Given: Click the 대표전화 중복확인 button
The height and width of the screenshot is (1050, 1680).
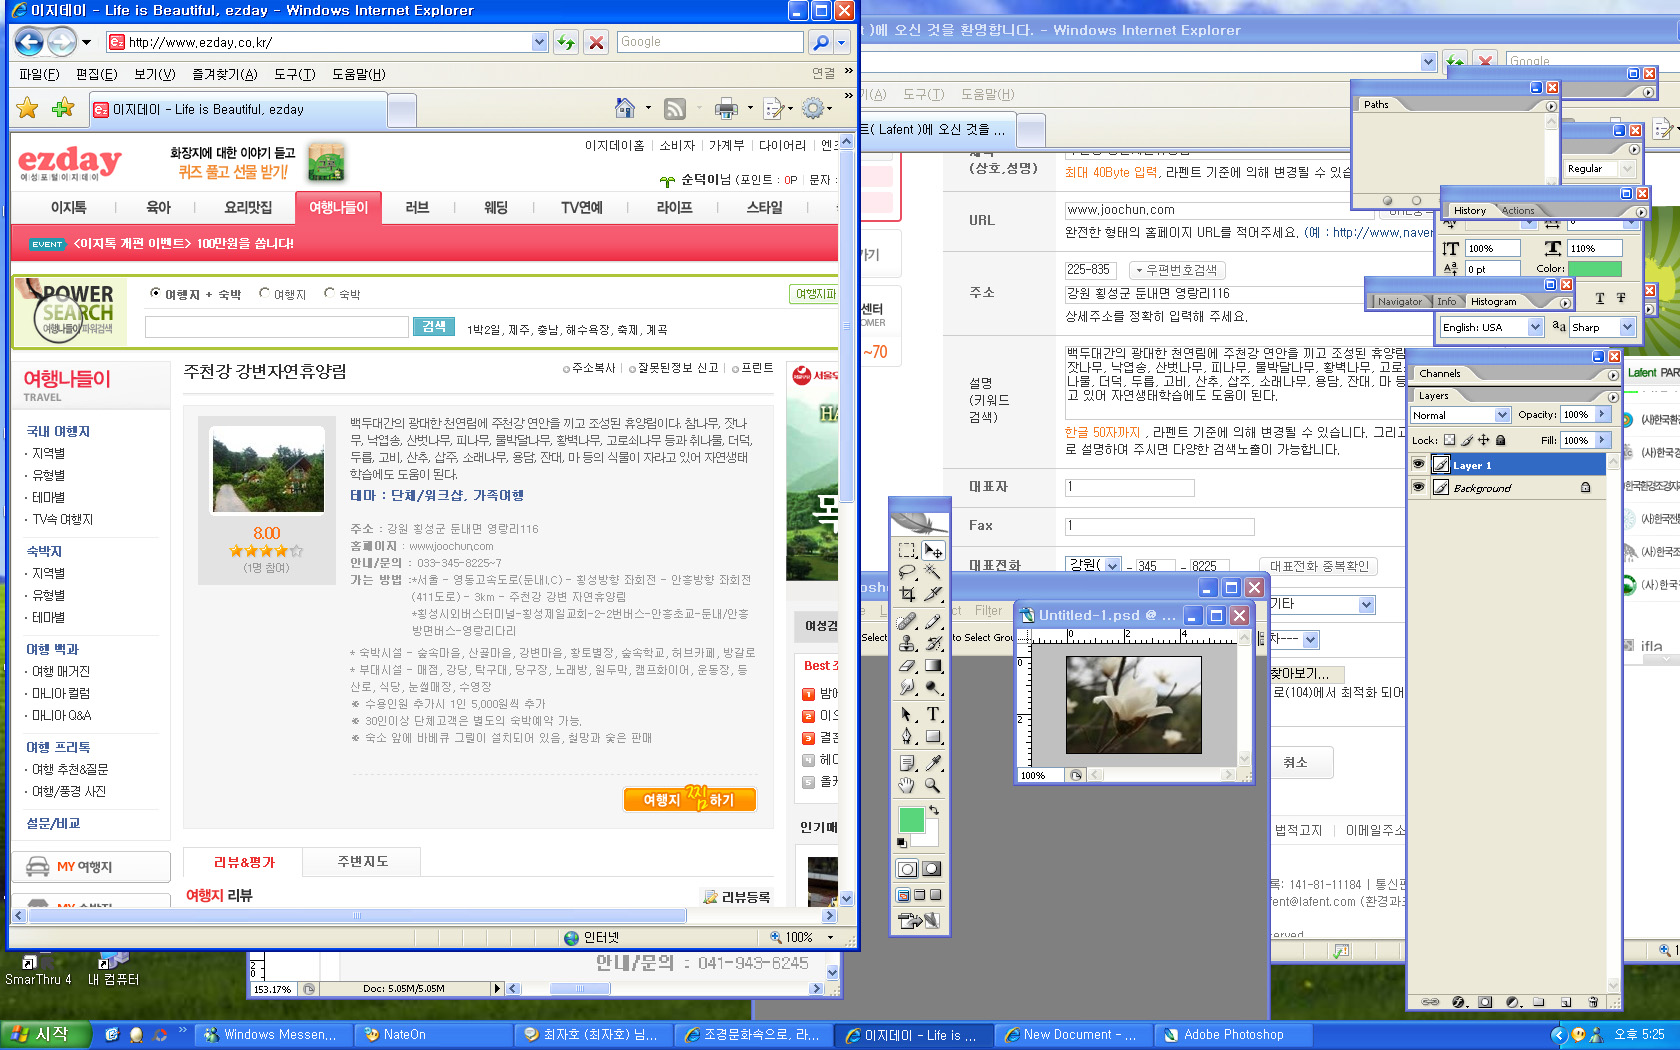Looking at the screenshot, I should [x=1318, y=566].
